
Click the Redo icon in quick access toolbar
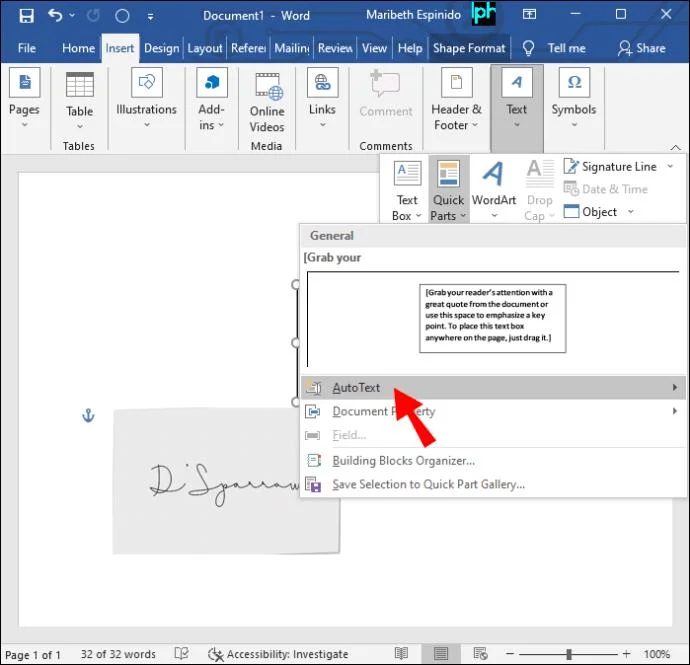point(93,16)
